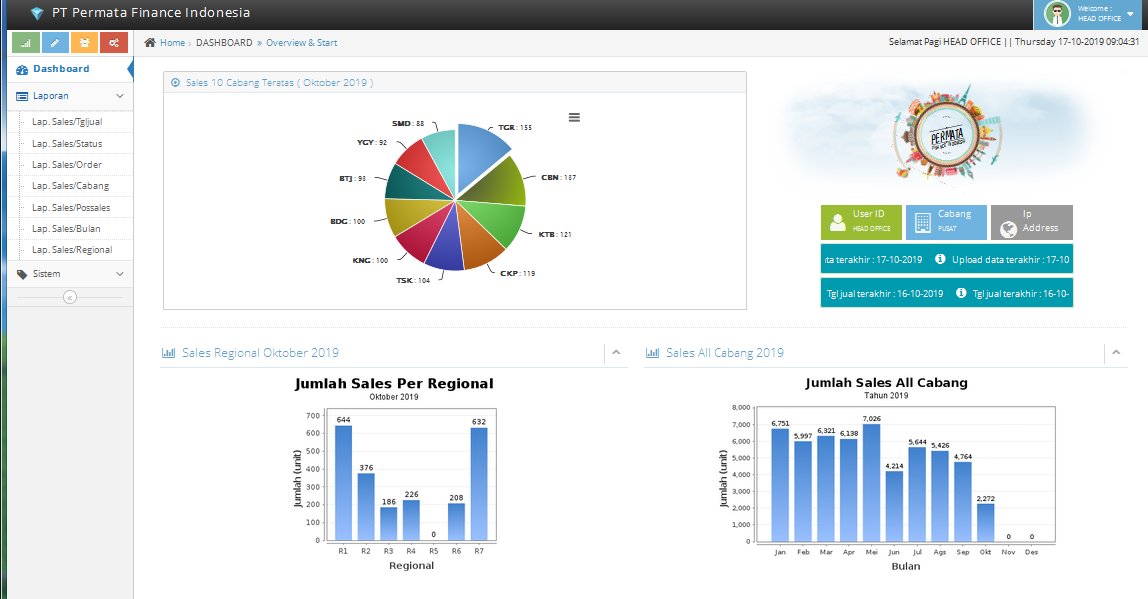The width and height of the screenshot is (1148, 599).
Task: Collapse the Sales Regional Oktober 2019 panel
Action: point(616,353)
